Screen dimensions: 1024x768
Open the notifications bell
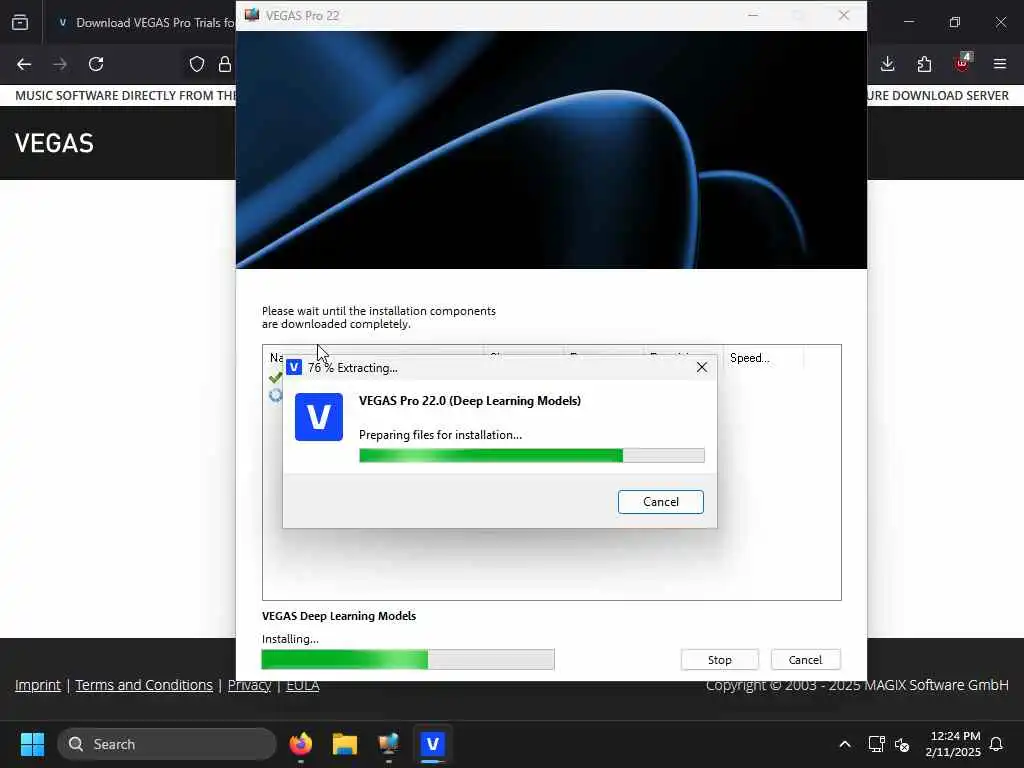pos(996,744)
